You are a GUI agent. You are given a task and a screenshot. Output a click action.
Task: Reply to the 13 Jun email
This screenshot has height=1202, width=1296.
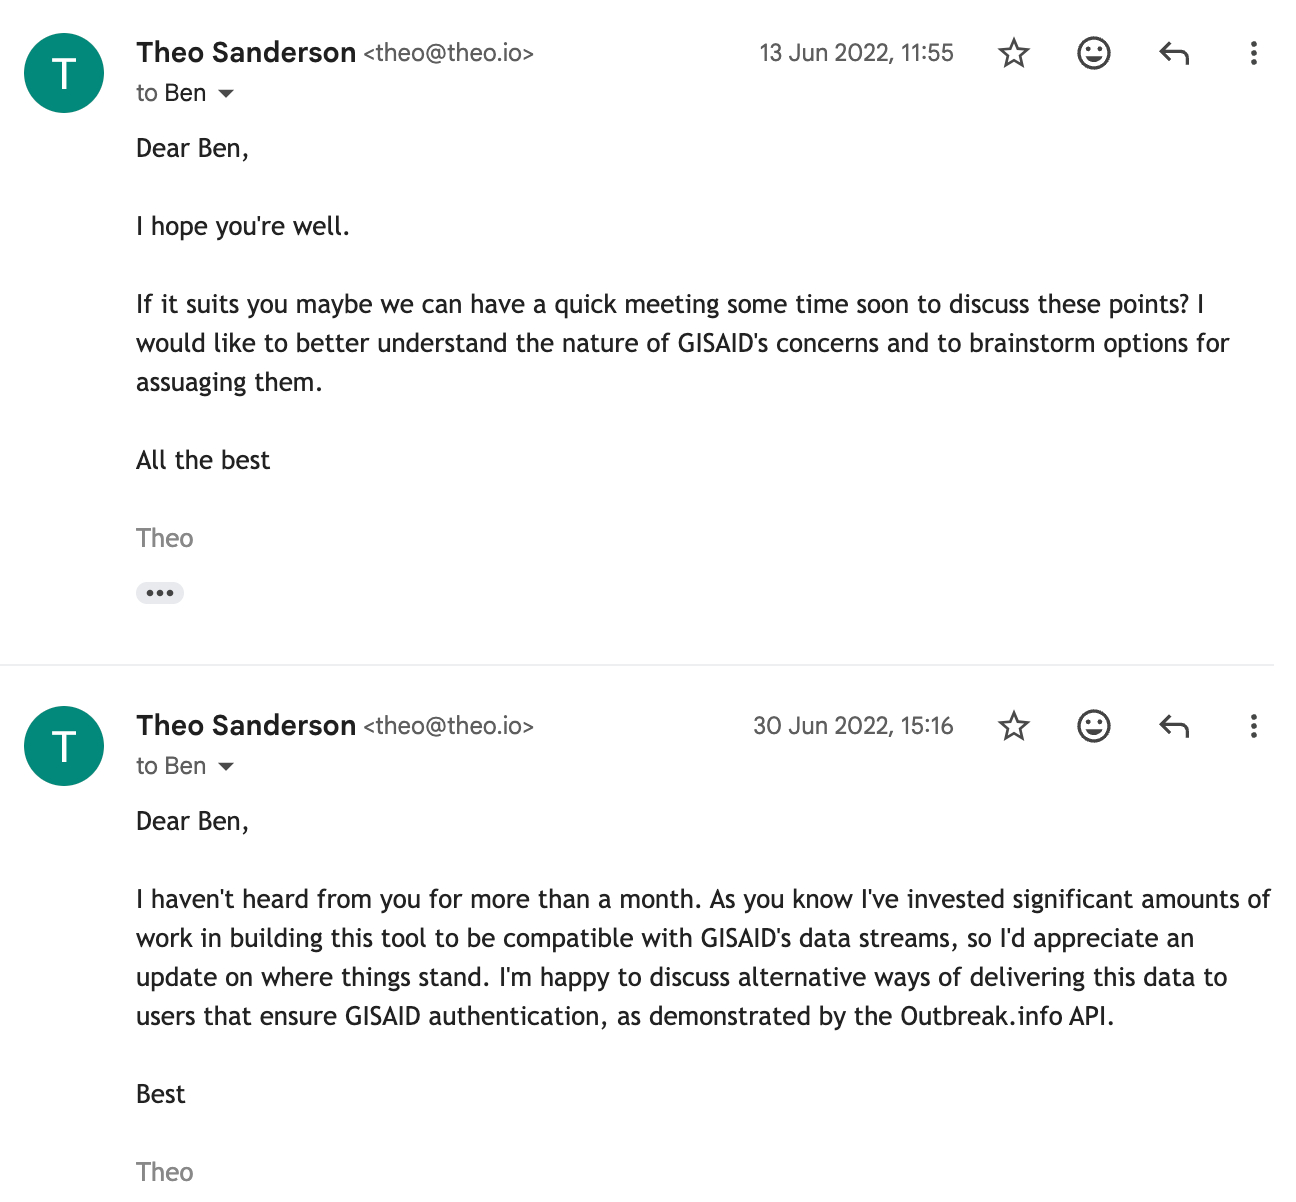[1174, 53]
